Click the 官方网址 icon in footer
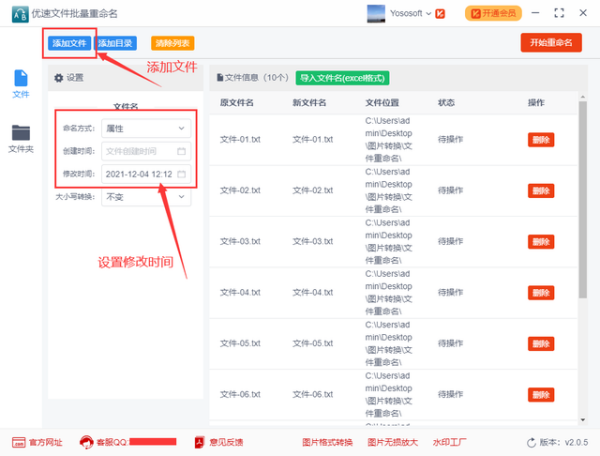This screenshot has width=600, height=456. point(18,442)
